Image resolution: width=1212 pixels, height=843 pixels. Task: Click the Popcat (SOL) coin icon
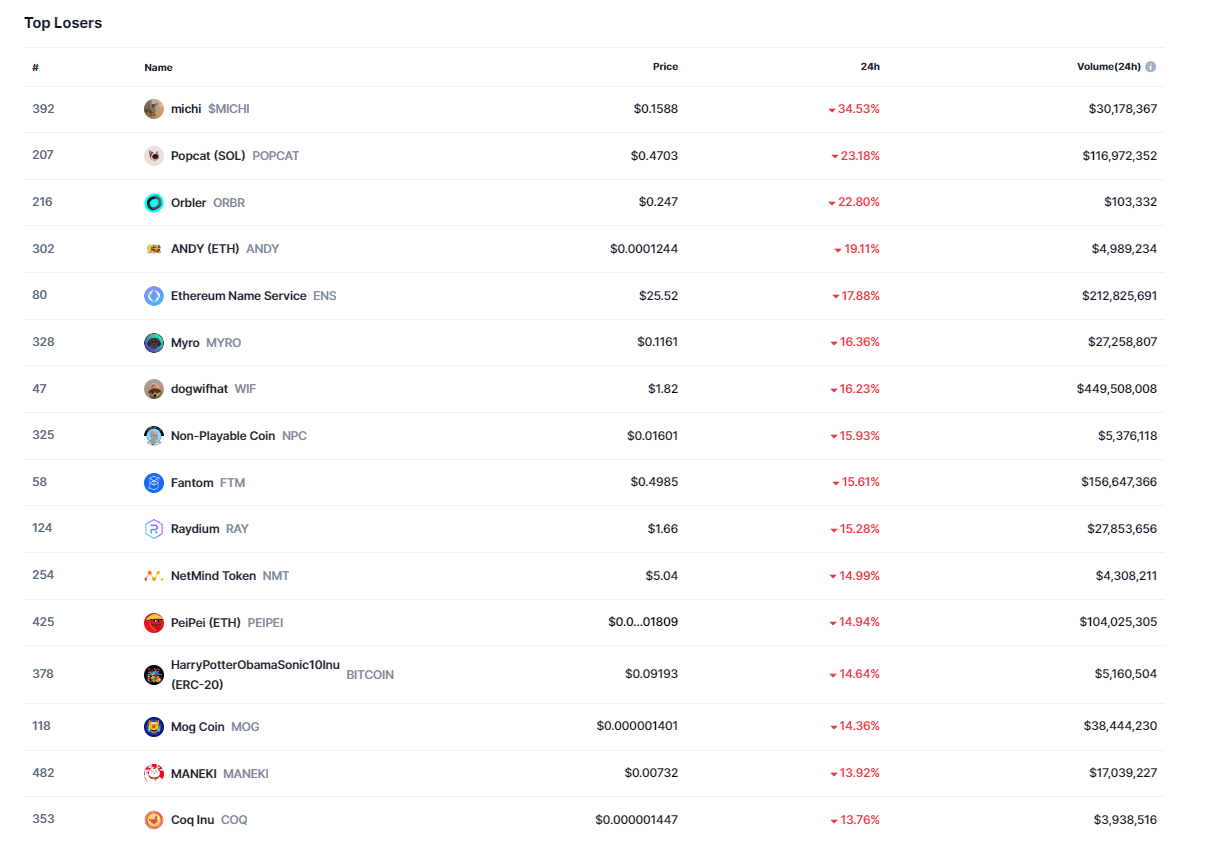point(154,156)
